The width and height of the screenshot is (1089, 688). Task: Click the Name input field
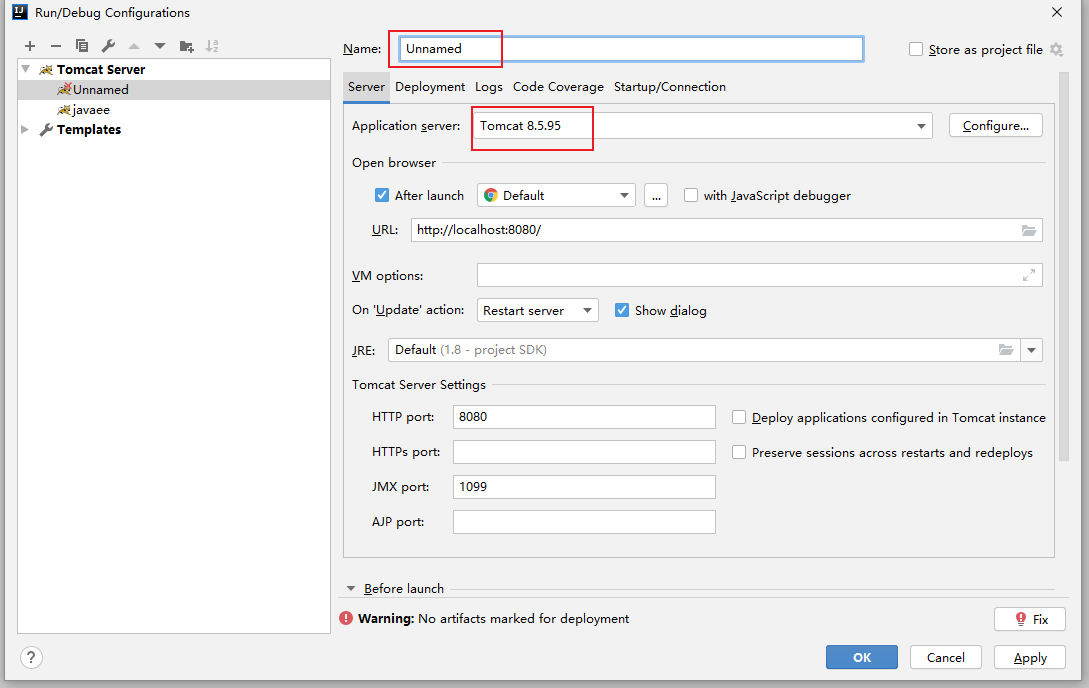tap(631, 49)
